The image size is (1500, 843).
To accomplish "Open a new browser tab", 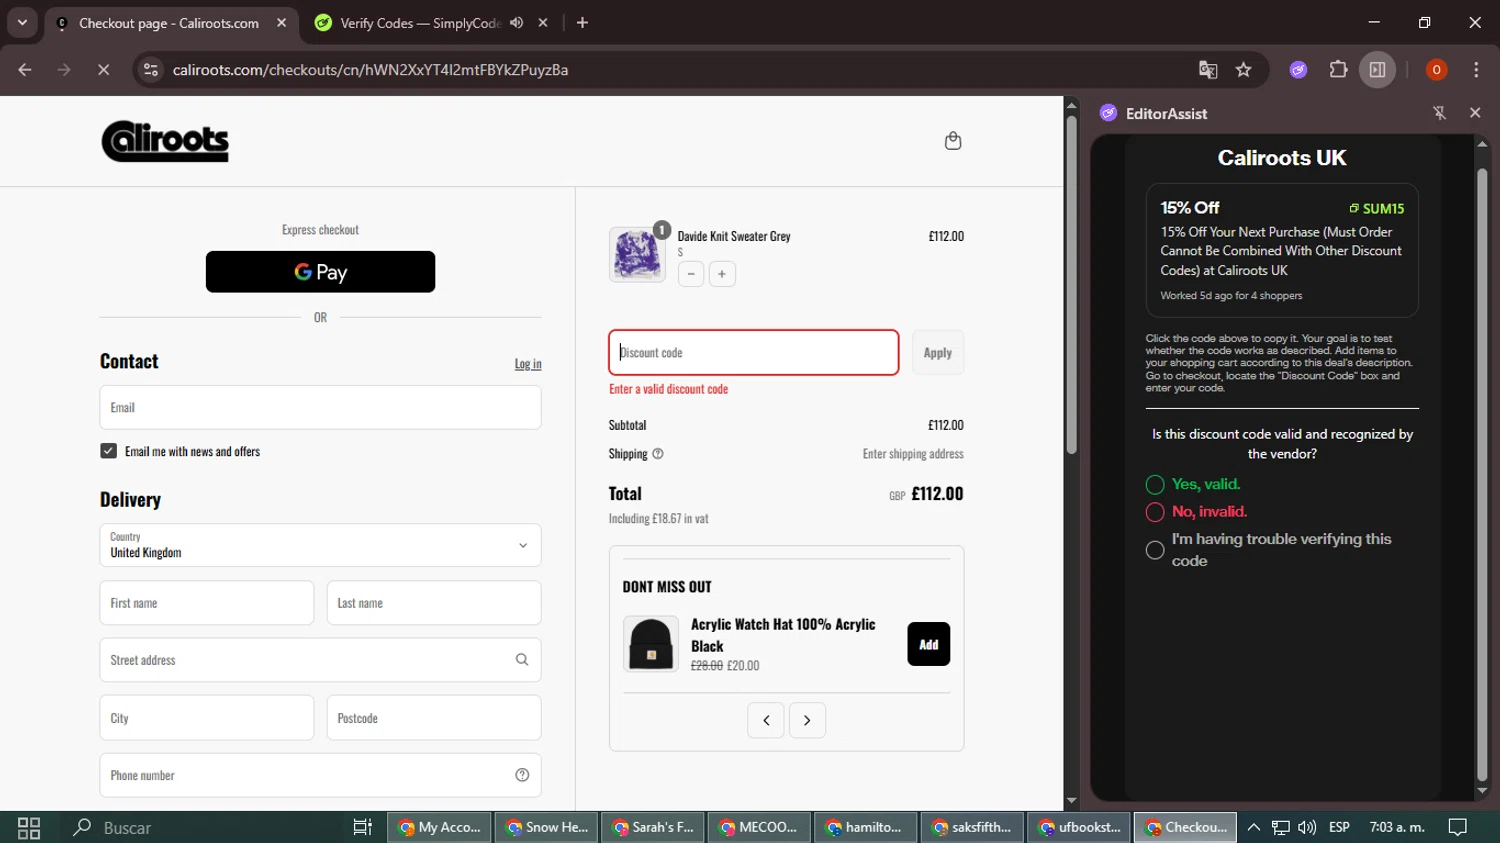I will click(582, 23).
